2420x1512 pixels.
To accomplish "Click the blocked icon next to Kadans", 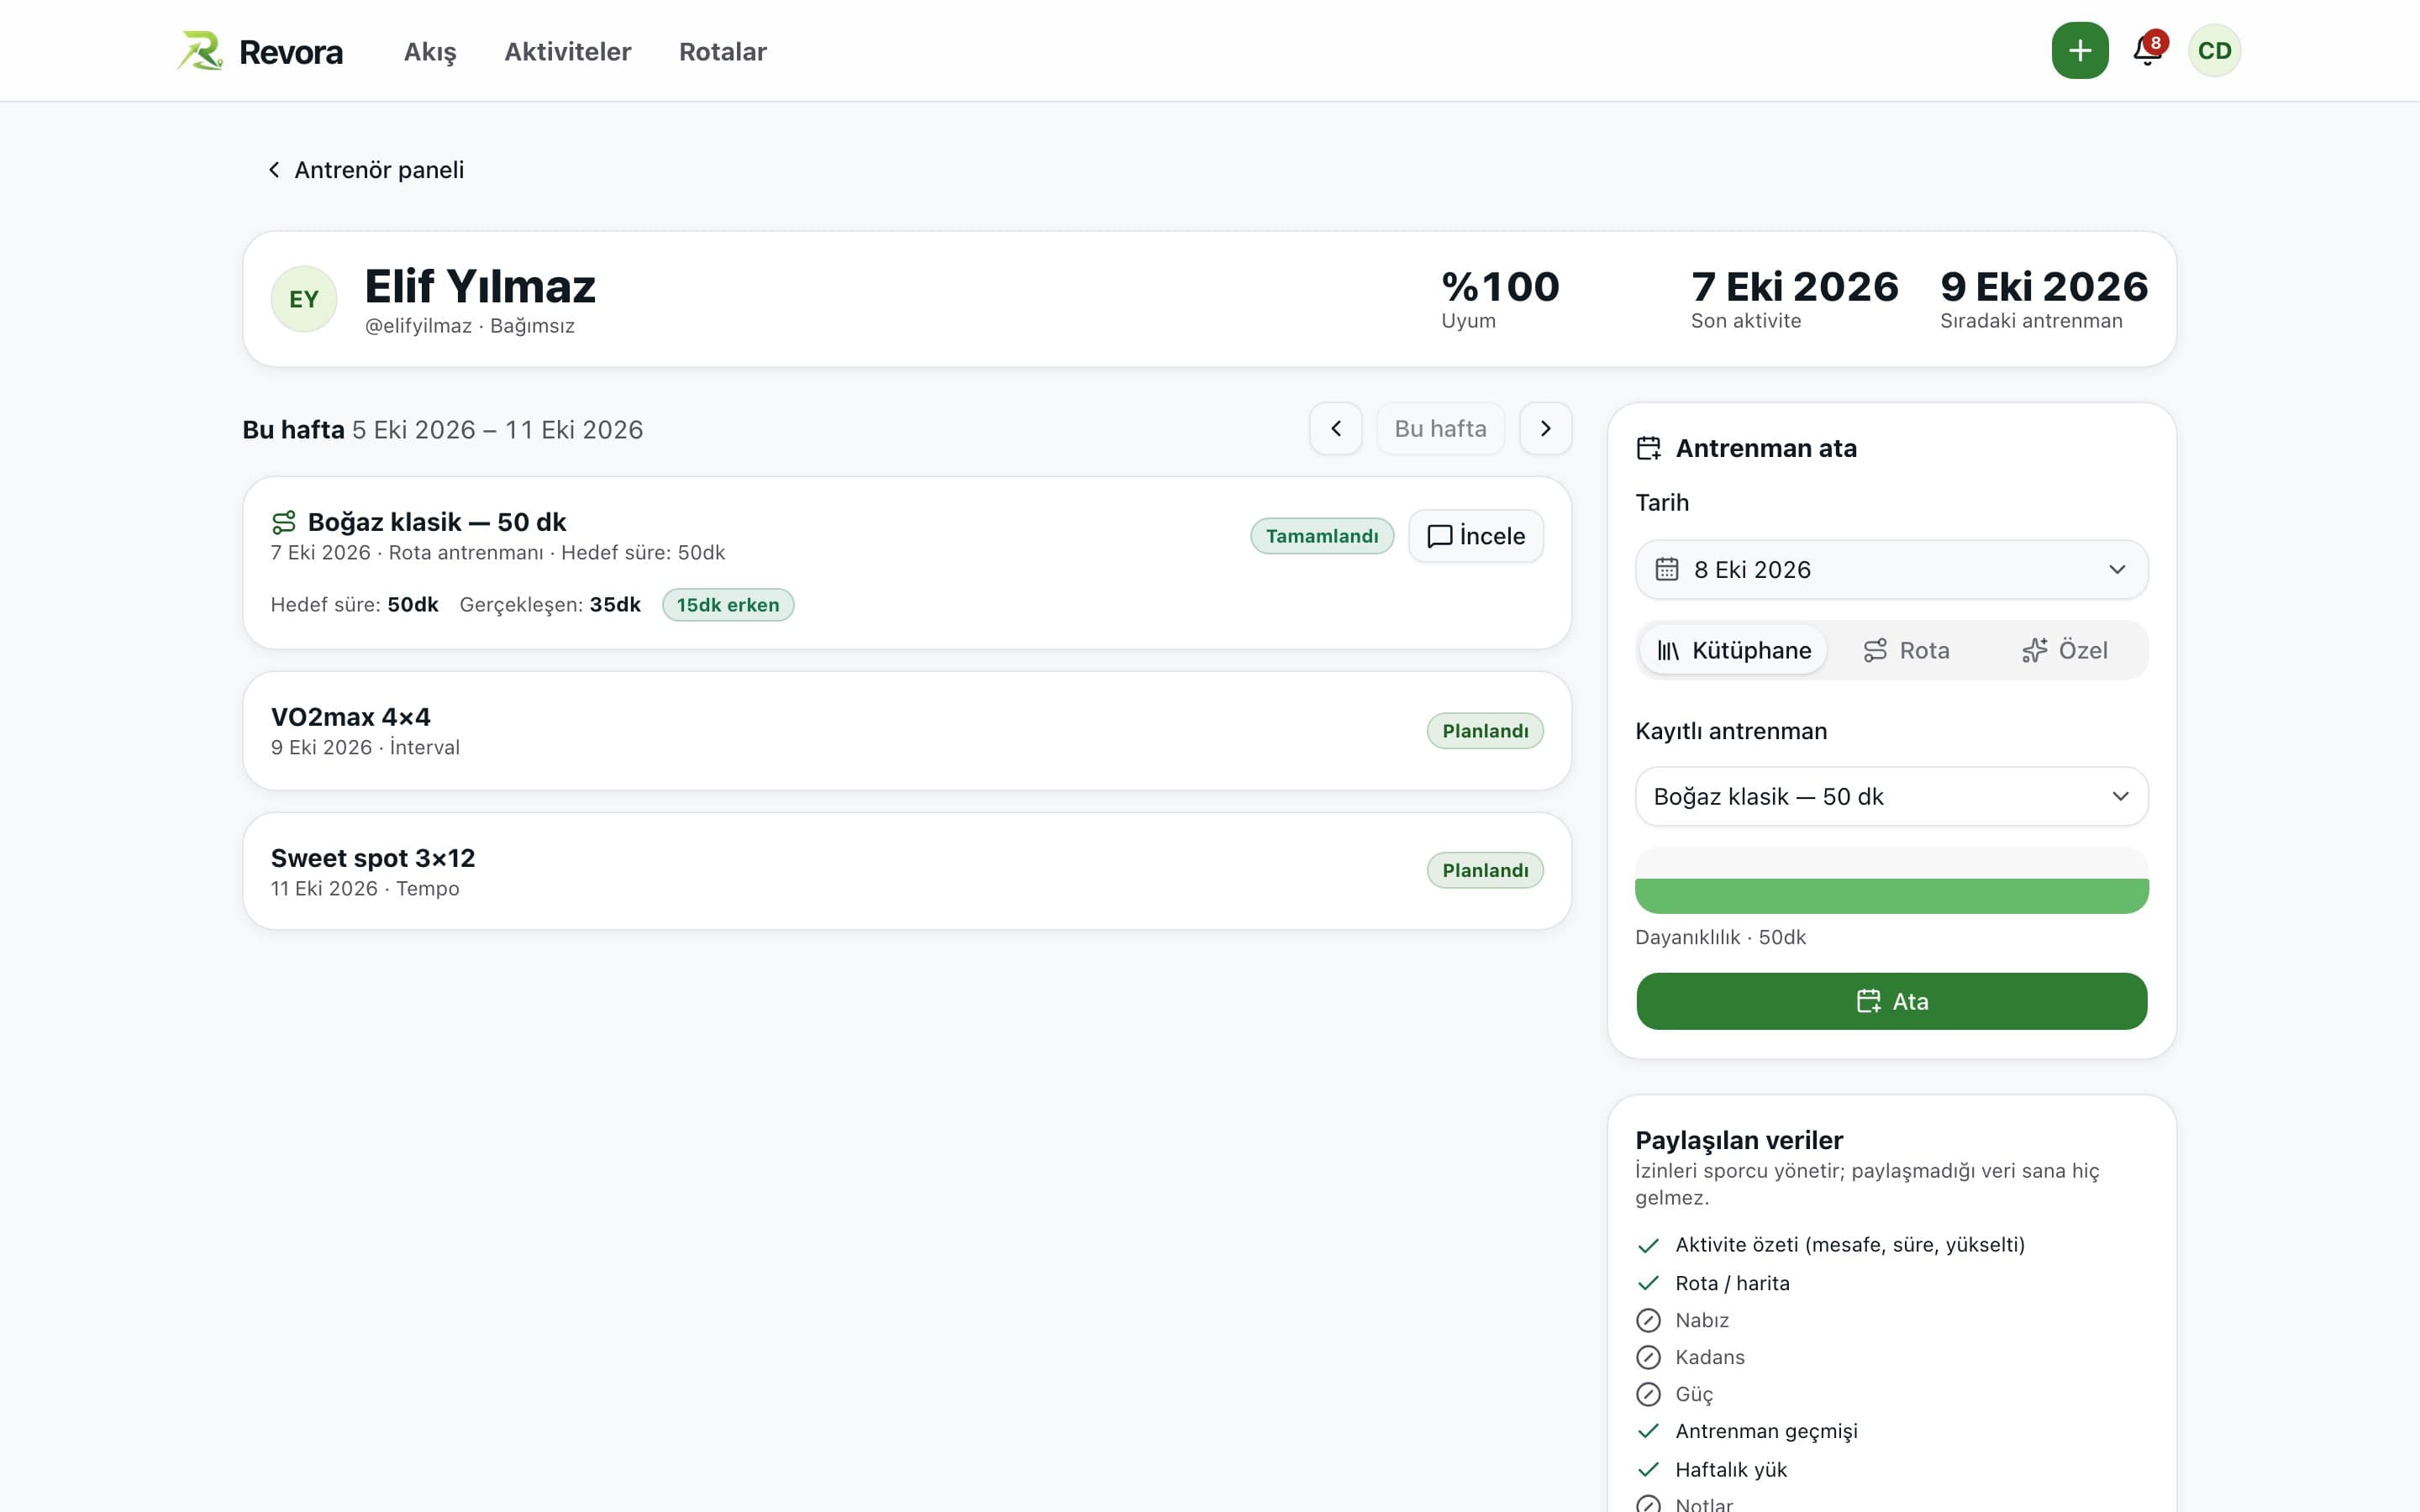I will point(1648,1357).
